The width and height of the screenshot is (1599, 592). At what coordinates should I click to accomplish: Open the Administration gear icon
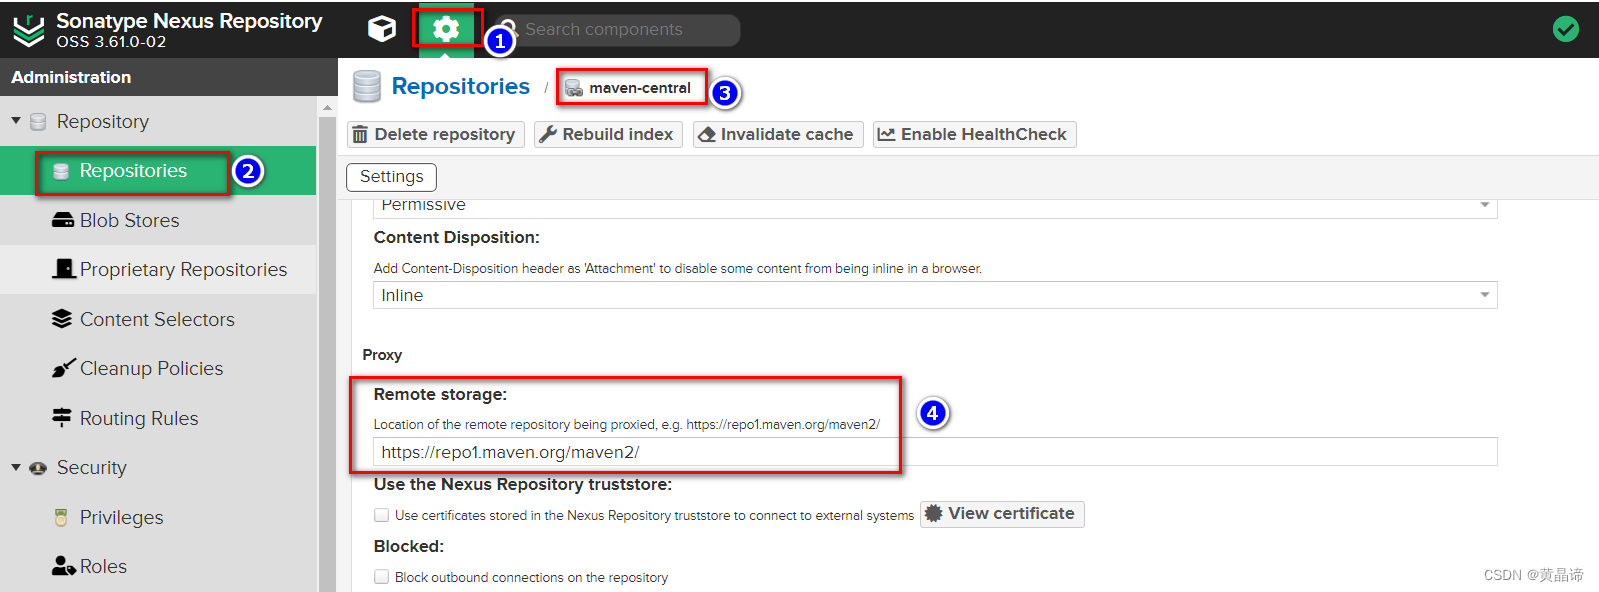[x=446, y=29]
